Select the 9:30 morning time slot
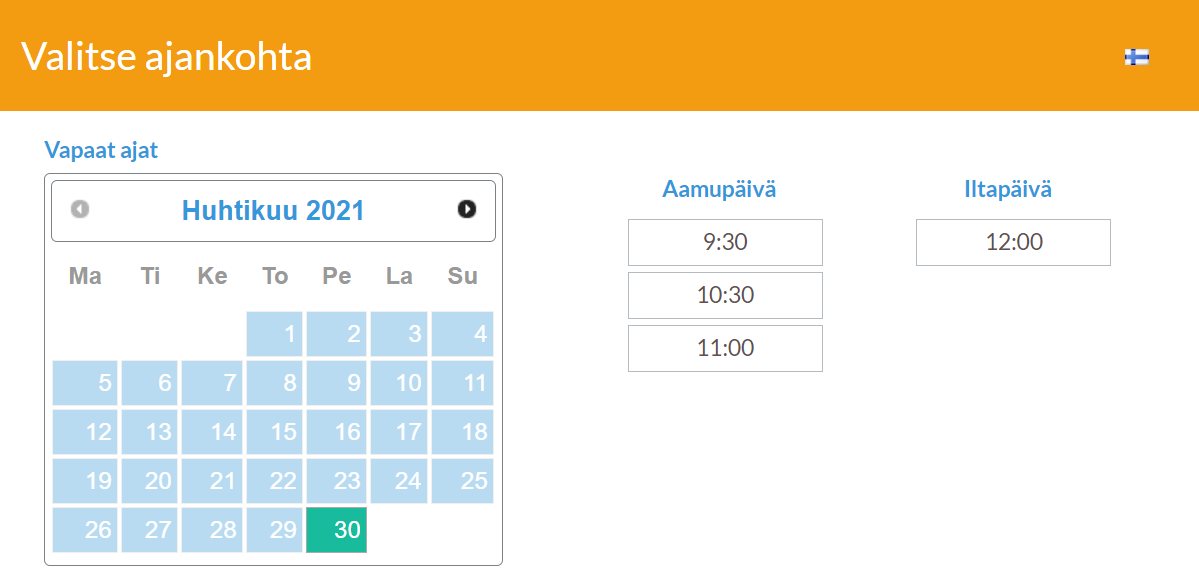Screen dimensions: 1199x581 click(x=725, y=242)
